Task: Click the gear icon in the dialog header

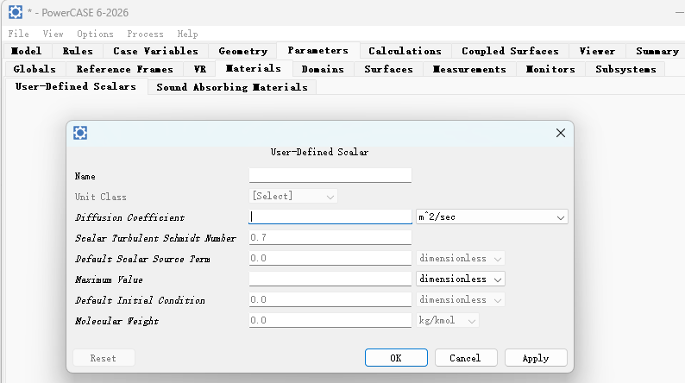Action: click(80, 133)
